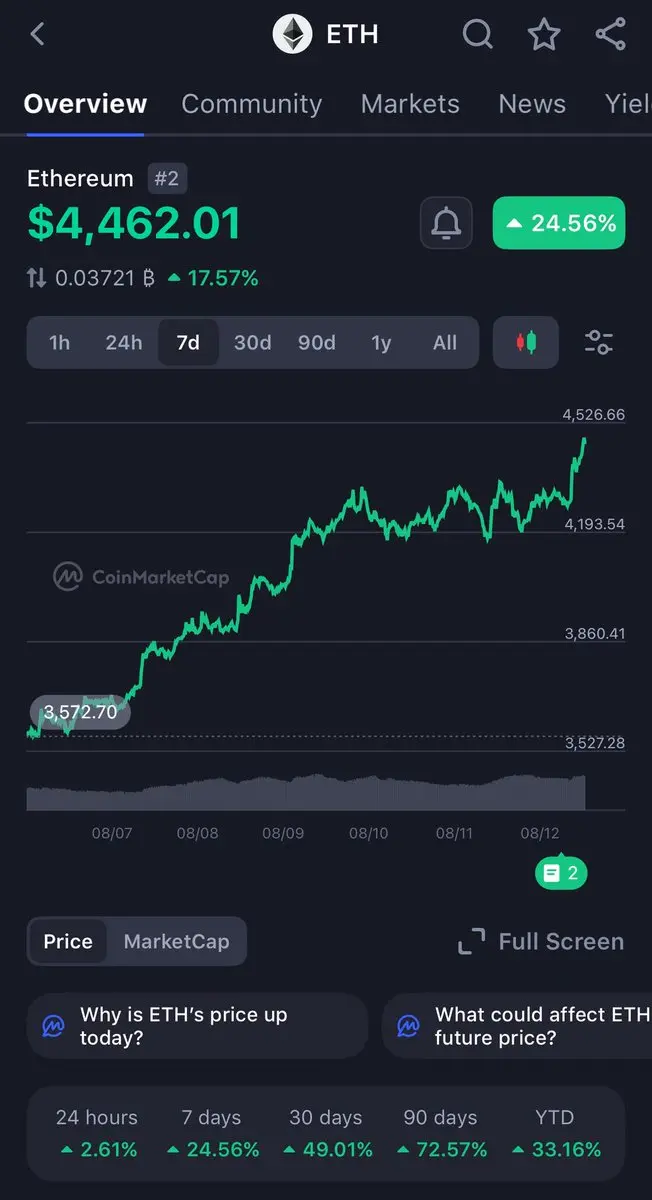Ask why ETH's price is up today
The width and height of the screenshot is (652, 1200).
point(197,1026)
